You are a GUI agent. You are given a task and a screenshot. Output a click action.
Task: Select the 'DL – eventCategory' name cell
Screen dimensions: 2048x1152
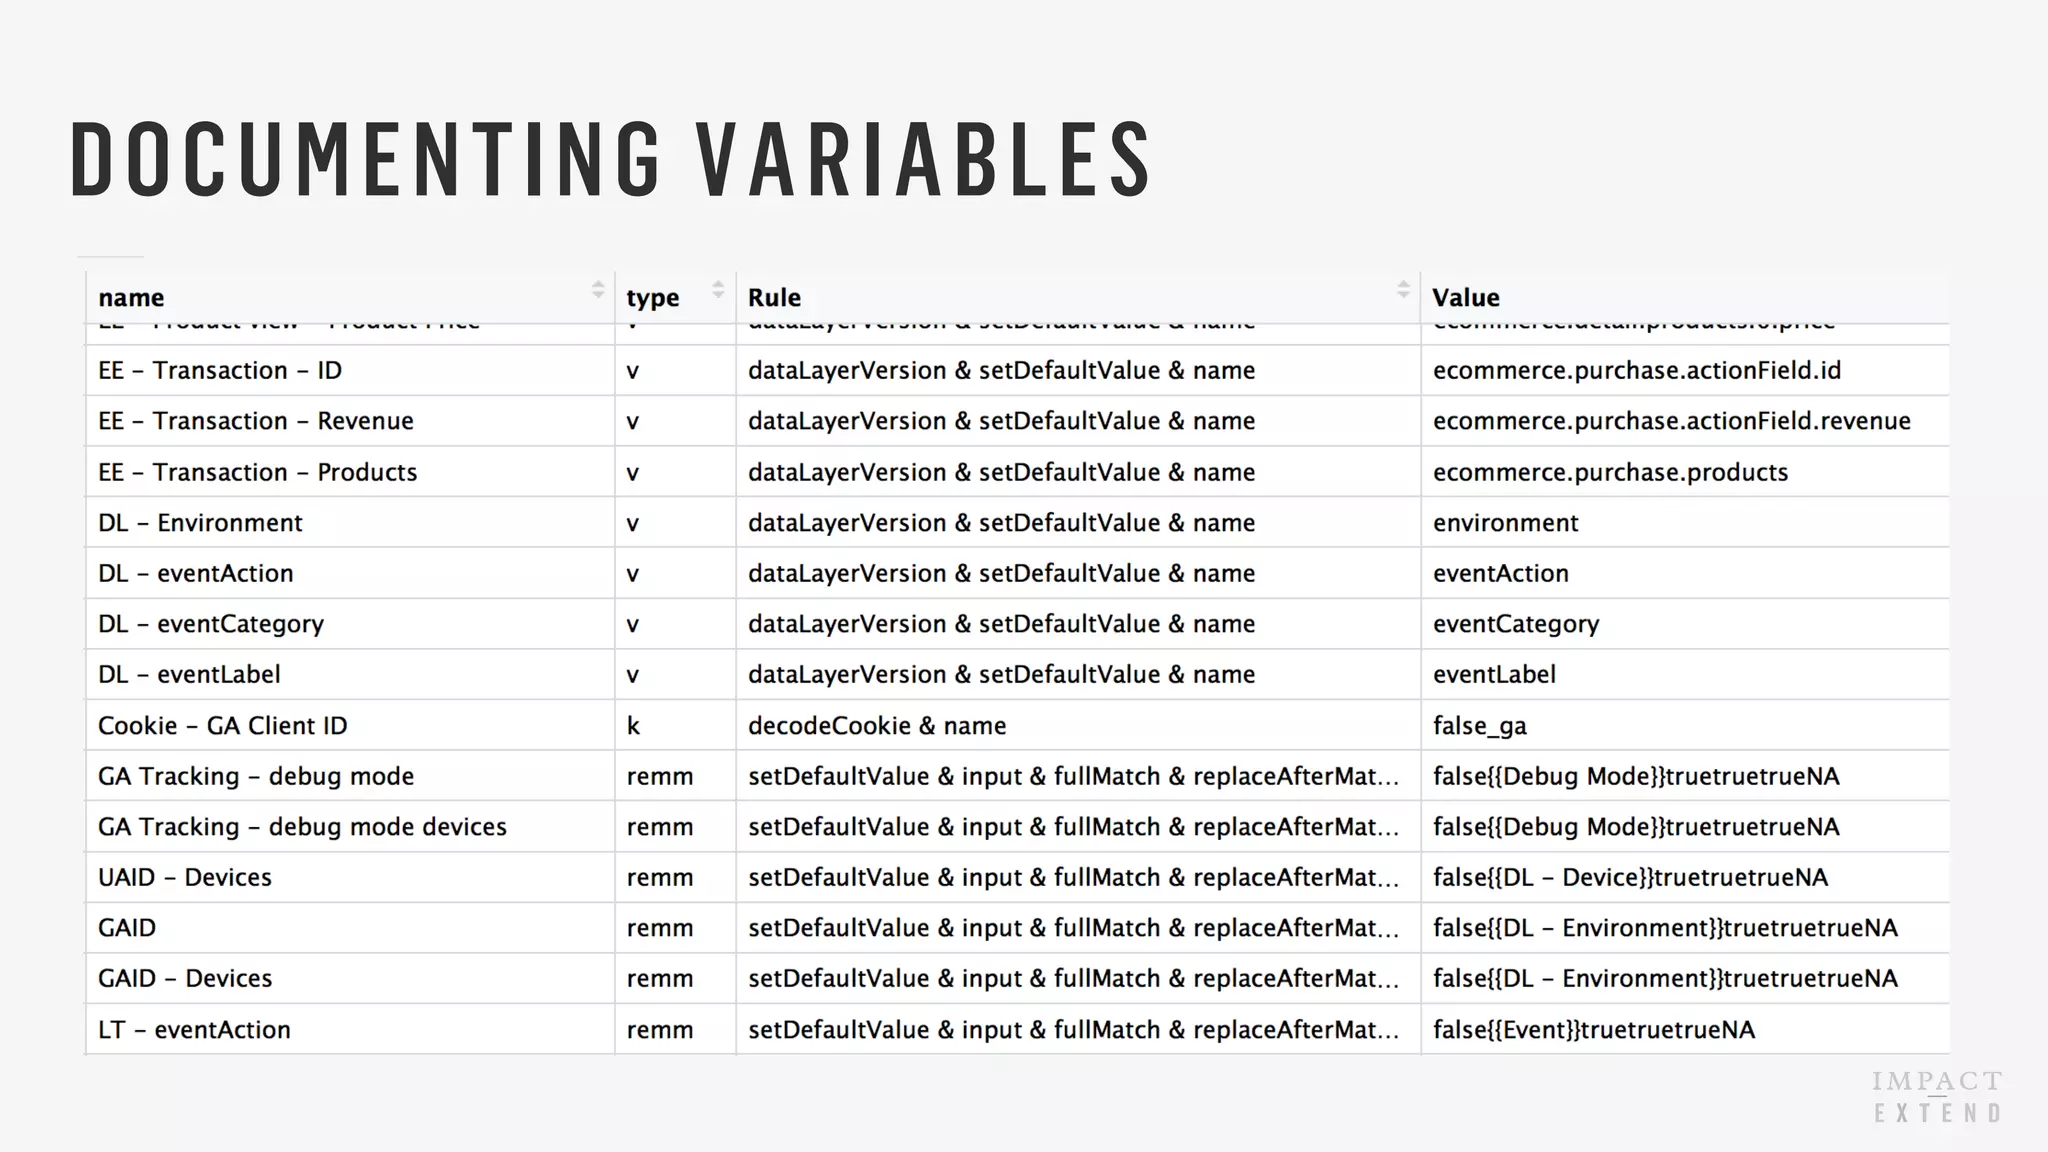pos(350,624)
